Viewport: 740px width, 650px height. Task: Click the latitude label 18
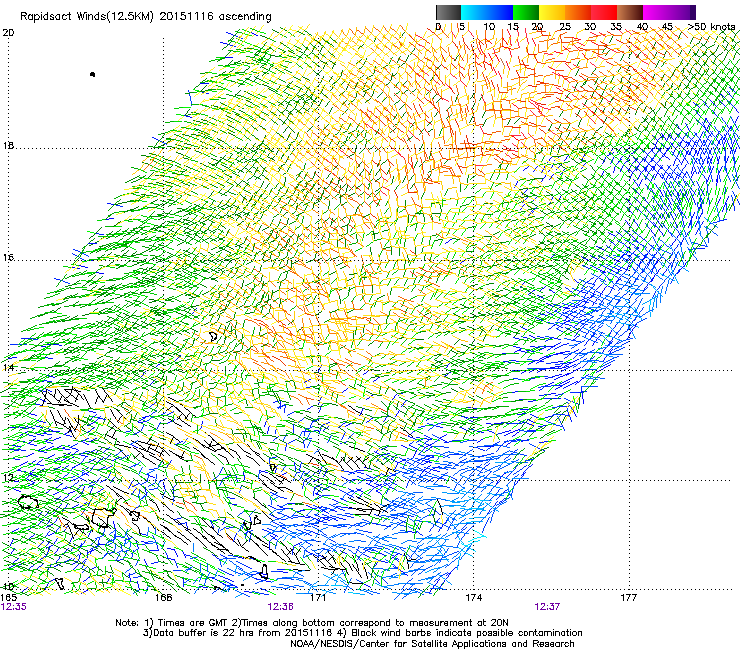tap(8, 146)
